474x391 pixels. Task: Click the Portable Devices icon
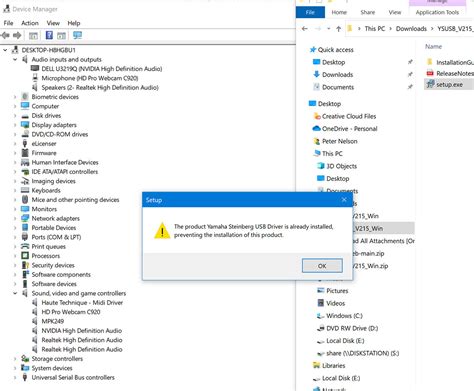pos(25,228)
